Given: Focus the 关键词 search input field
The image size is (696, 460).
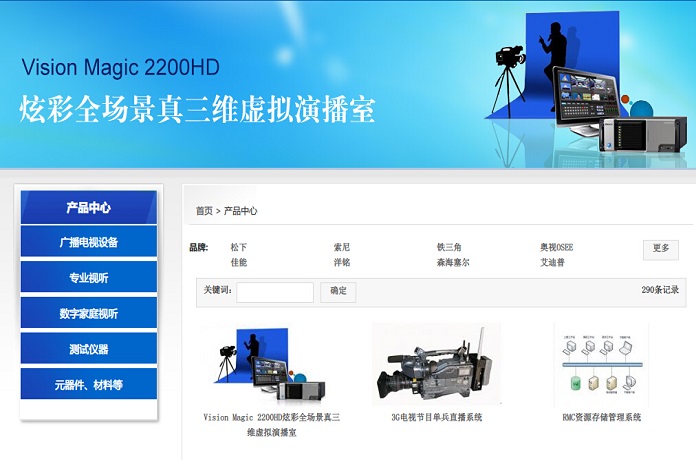Looking at the screenshot, I should point(275,292).
